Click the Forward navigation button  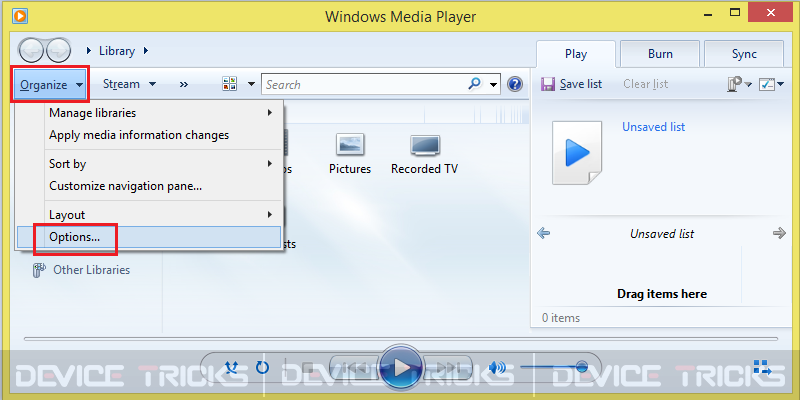coord(58,50)
